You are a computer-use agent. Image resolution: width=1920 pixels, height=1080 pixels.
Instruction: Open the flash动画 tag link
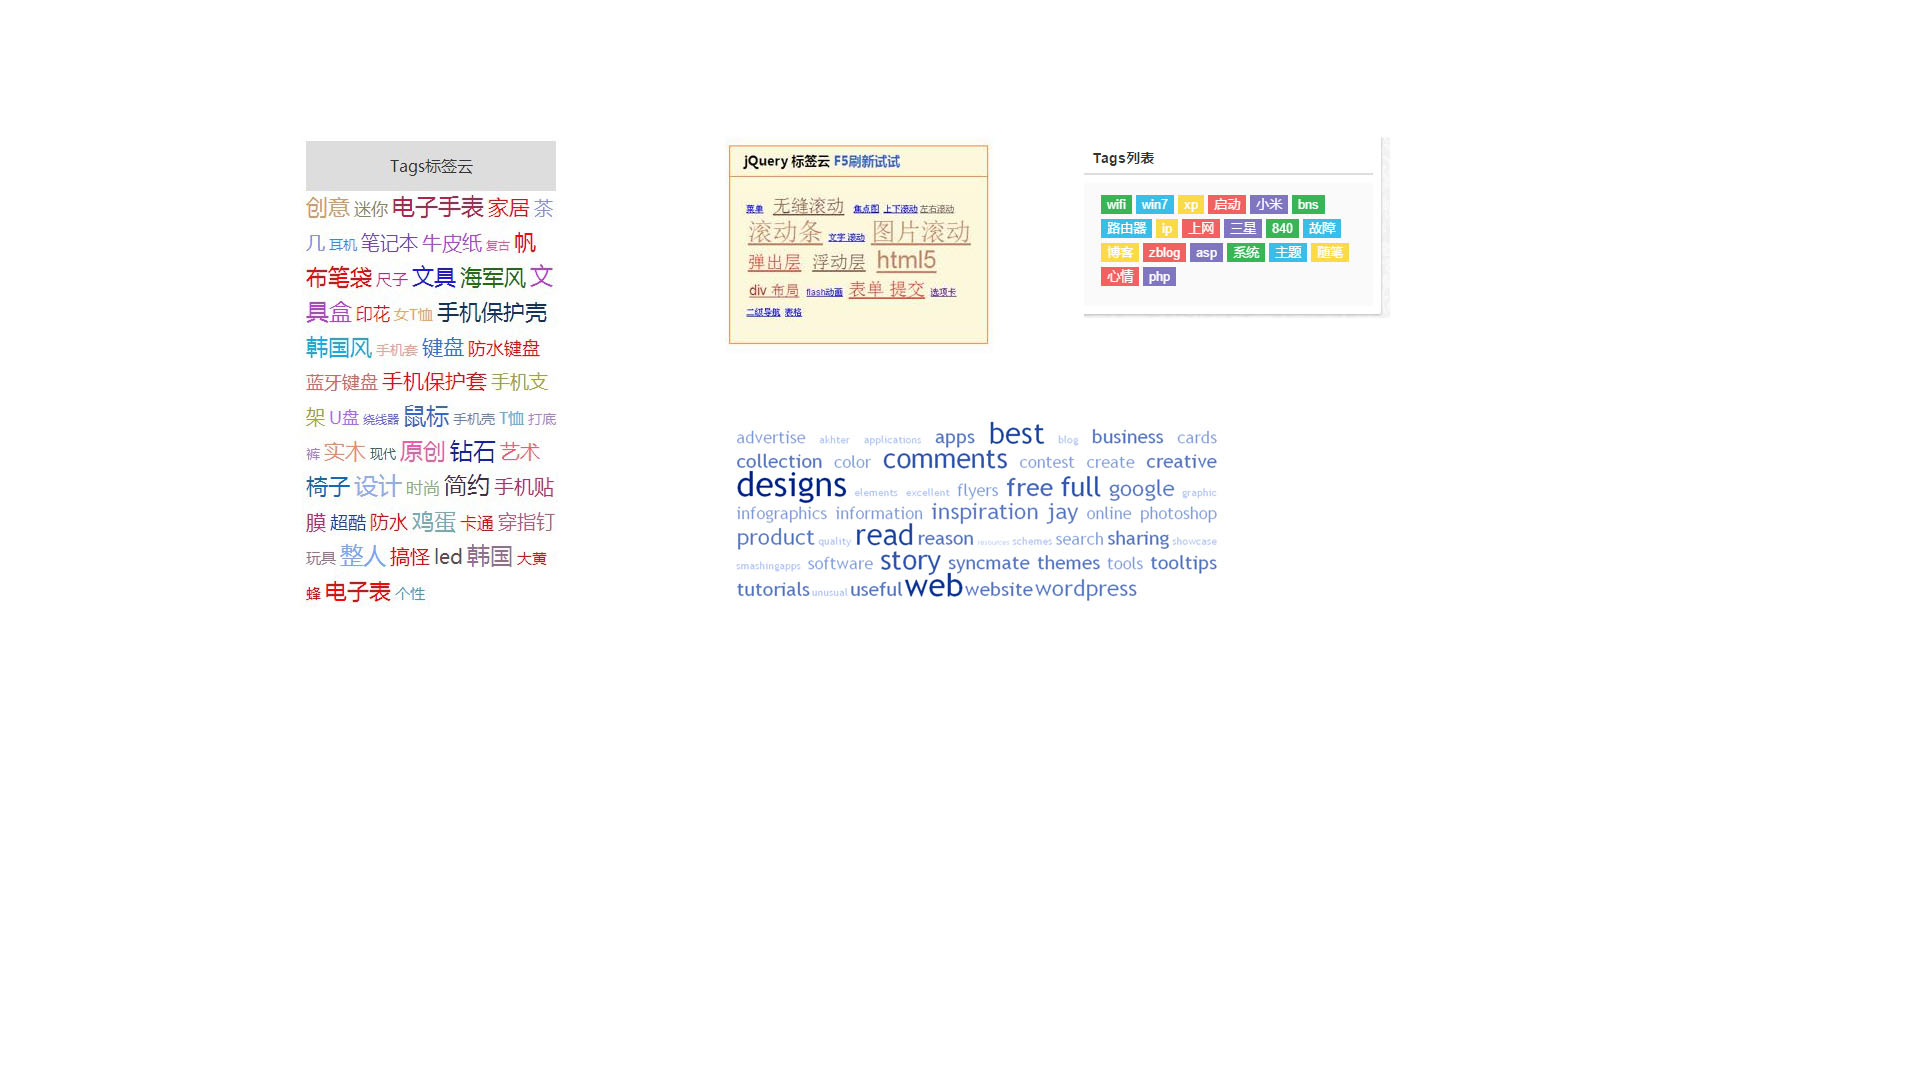(x=824, y=293)
